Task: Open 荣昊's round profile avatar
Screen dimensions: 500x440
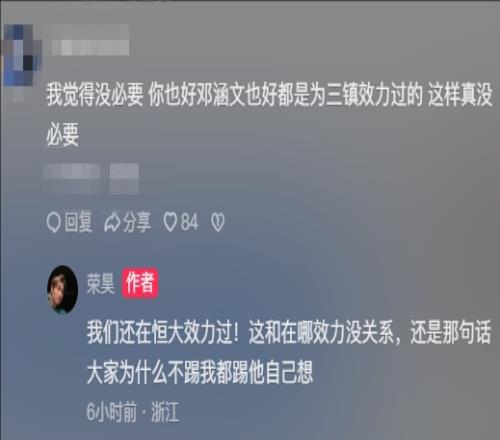Action: pyautogui.click(x=62, y=289)
